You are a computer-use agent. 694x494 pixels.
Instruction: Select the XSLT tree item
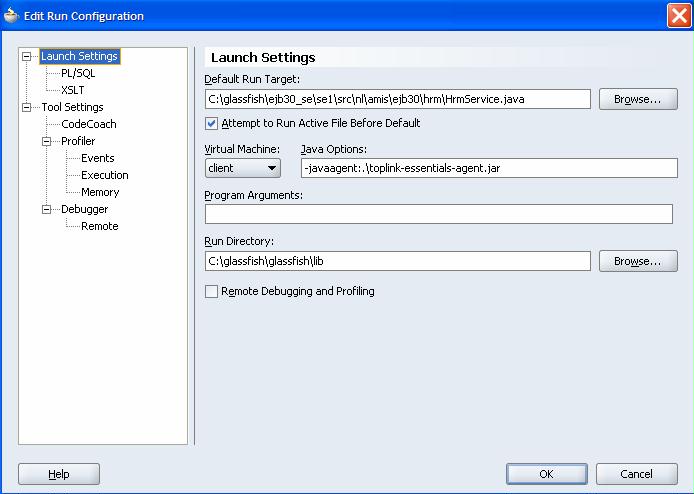click(73, 90)
